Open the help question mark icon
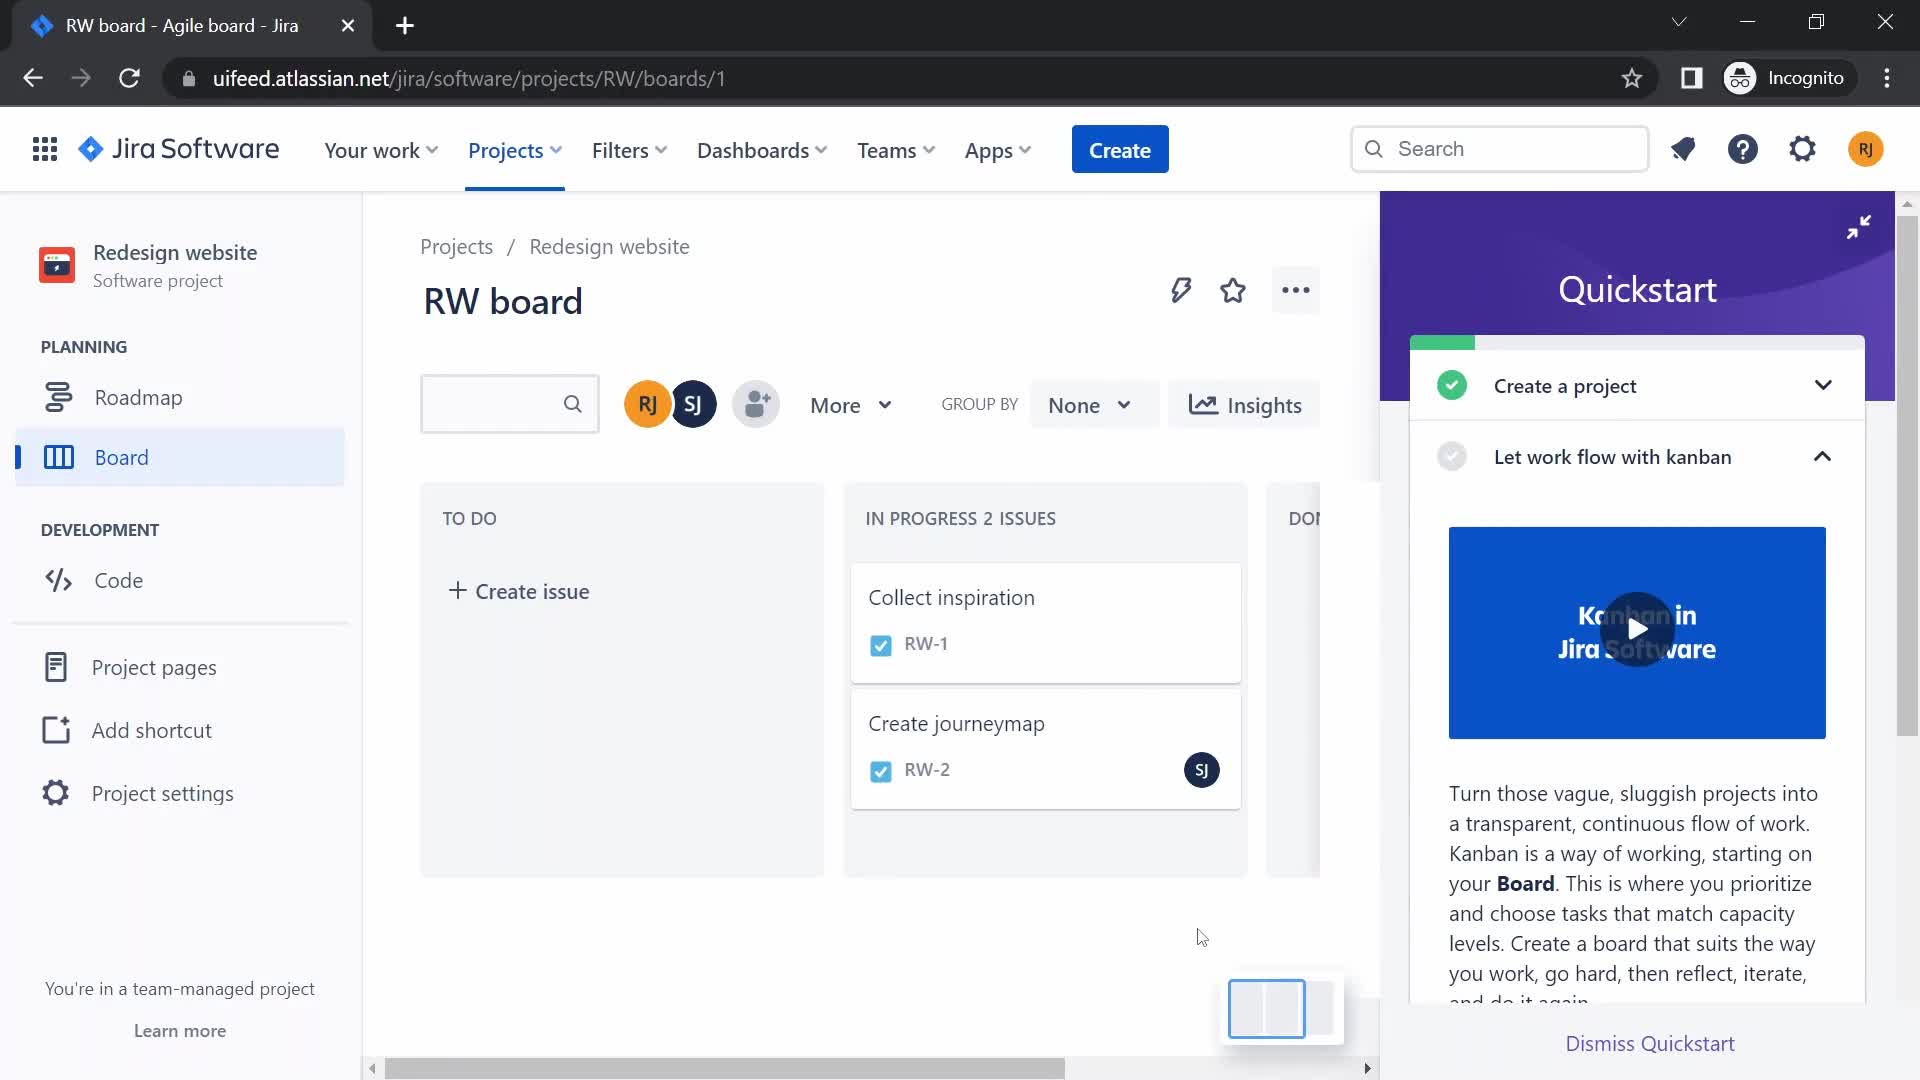 coord(1743,150)
